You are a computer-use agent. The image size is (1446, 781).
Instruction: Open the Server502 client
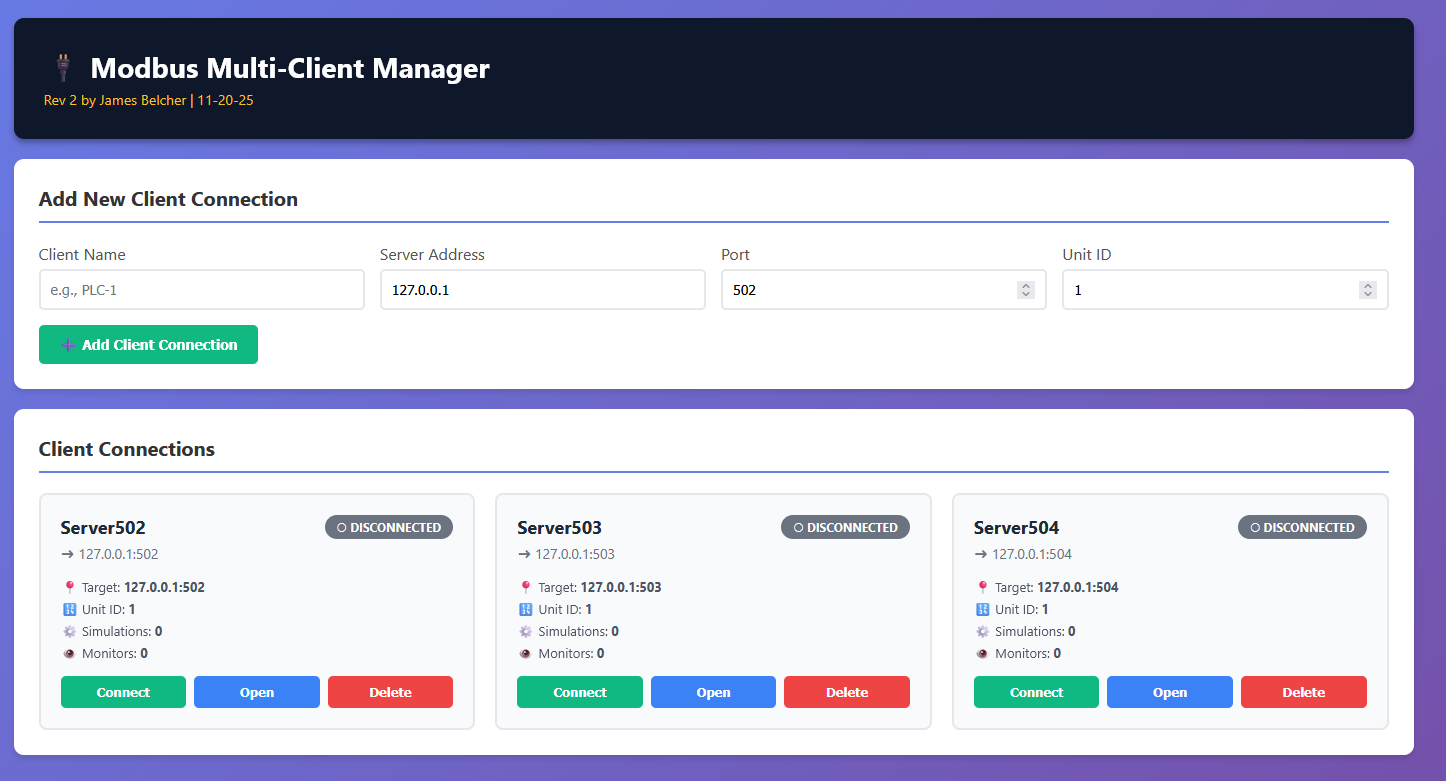click(257, 692)
